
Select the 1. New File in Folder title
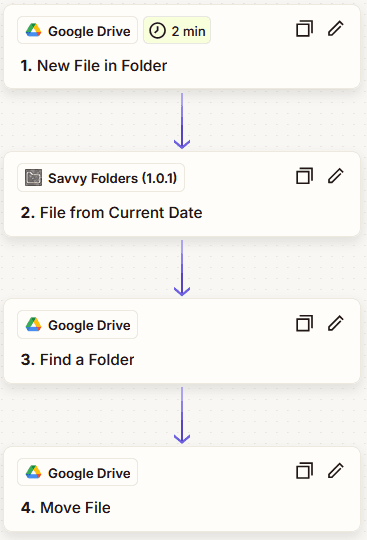pos(94,65)
